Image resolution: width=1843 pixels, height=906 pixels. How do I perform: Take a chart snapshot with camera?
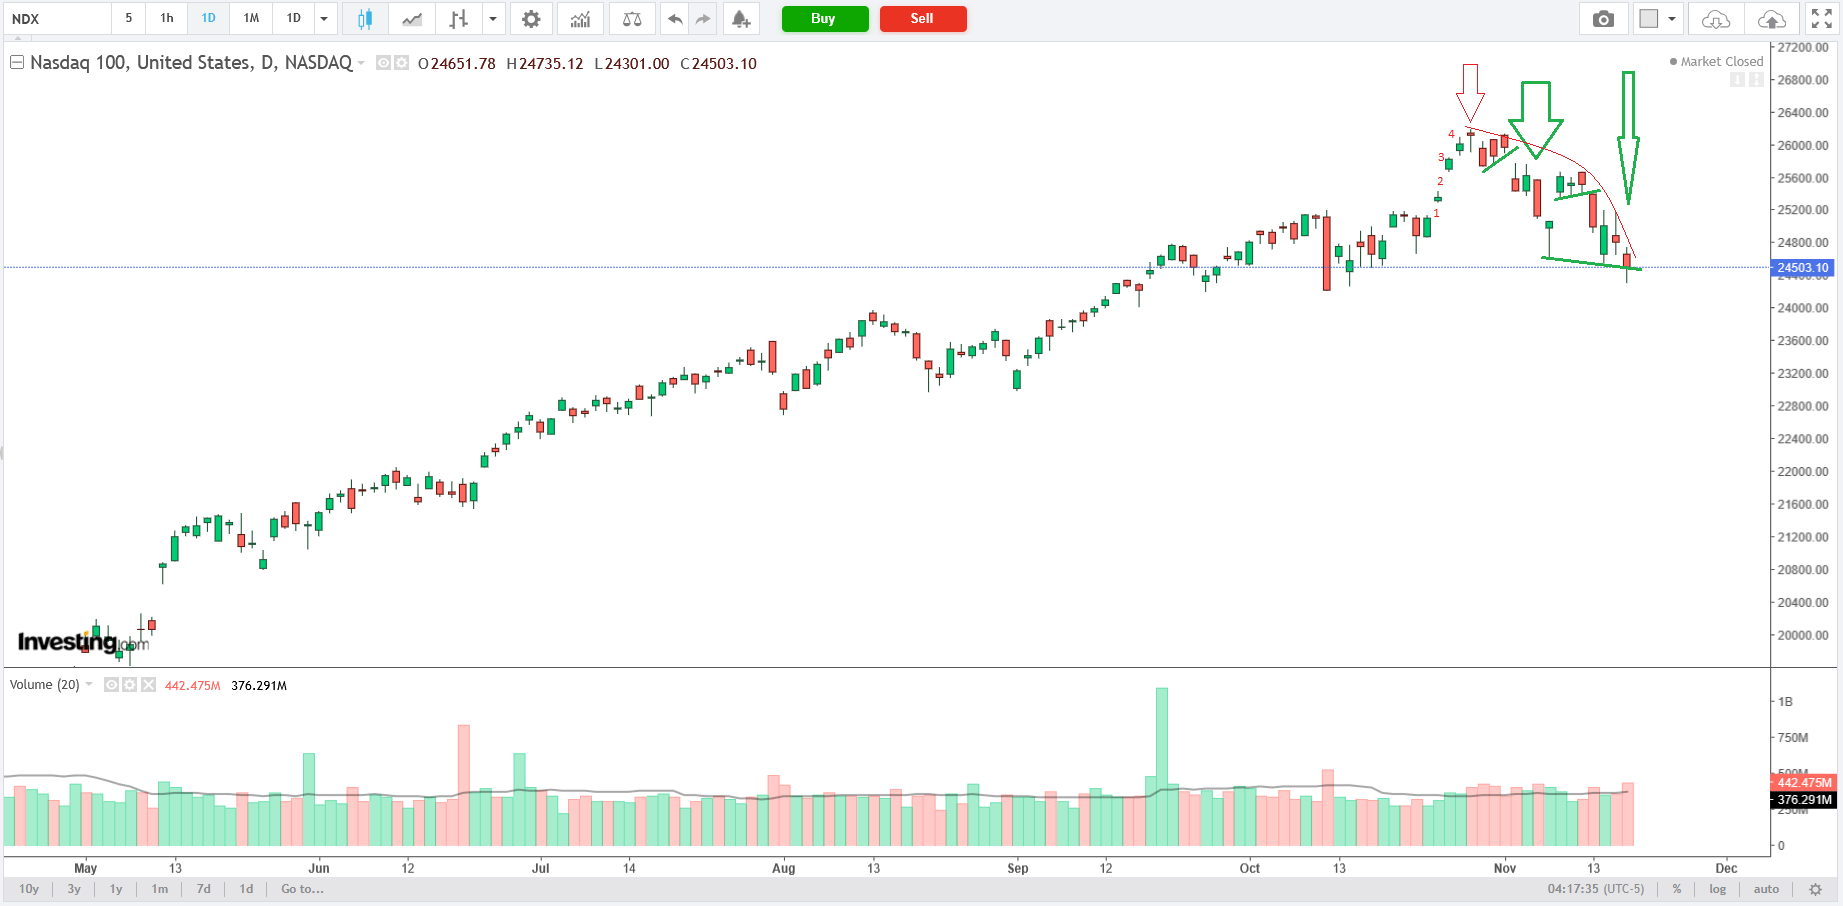tap(1603, 19)
